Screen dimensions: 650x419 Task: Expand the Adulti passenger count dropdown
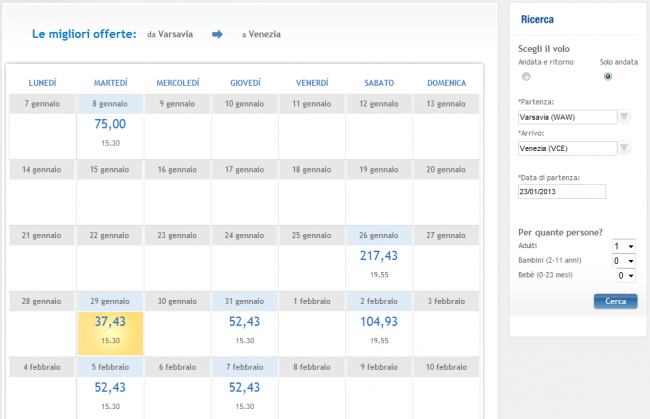624,246
